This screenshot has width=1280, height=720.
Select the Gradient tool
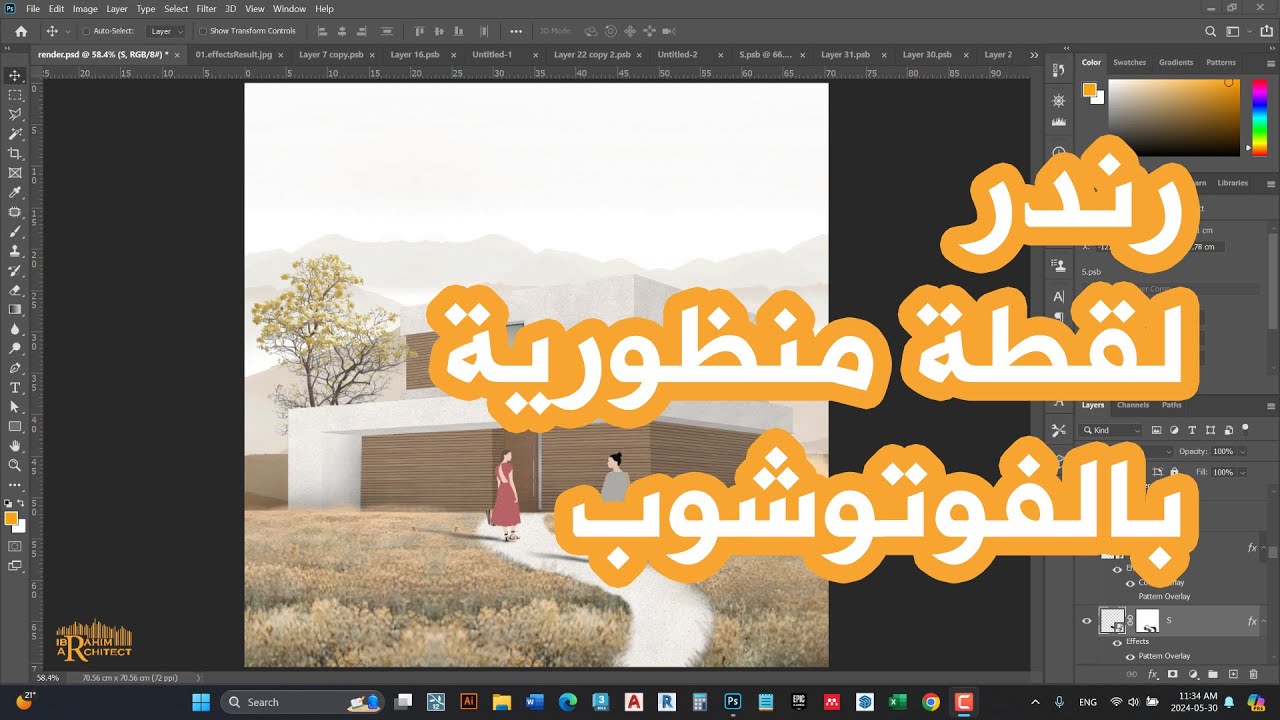[x=15, y=309]
